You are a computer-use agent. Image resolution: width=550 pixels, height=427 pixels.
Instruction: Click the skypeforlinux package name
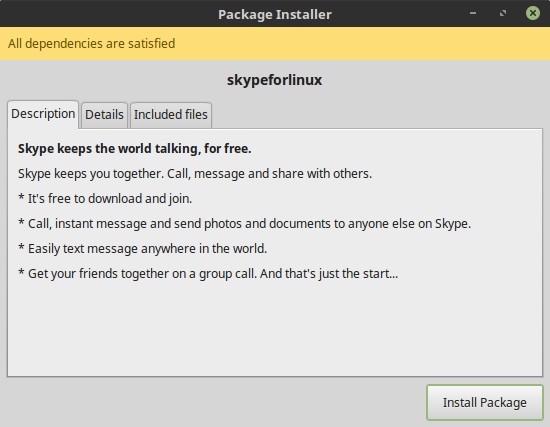[274, 80]
